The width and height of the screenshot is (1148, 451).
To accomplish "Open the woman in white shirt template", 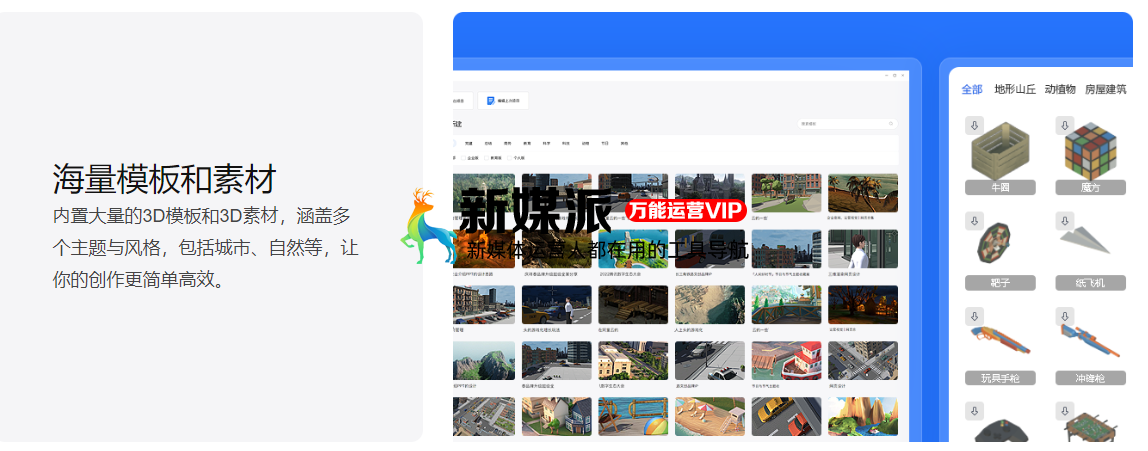I will [x=862, y=249].
